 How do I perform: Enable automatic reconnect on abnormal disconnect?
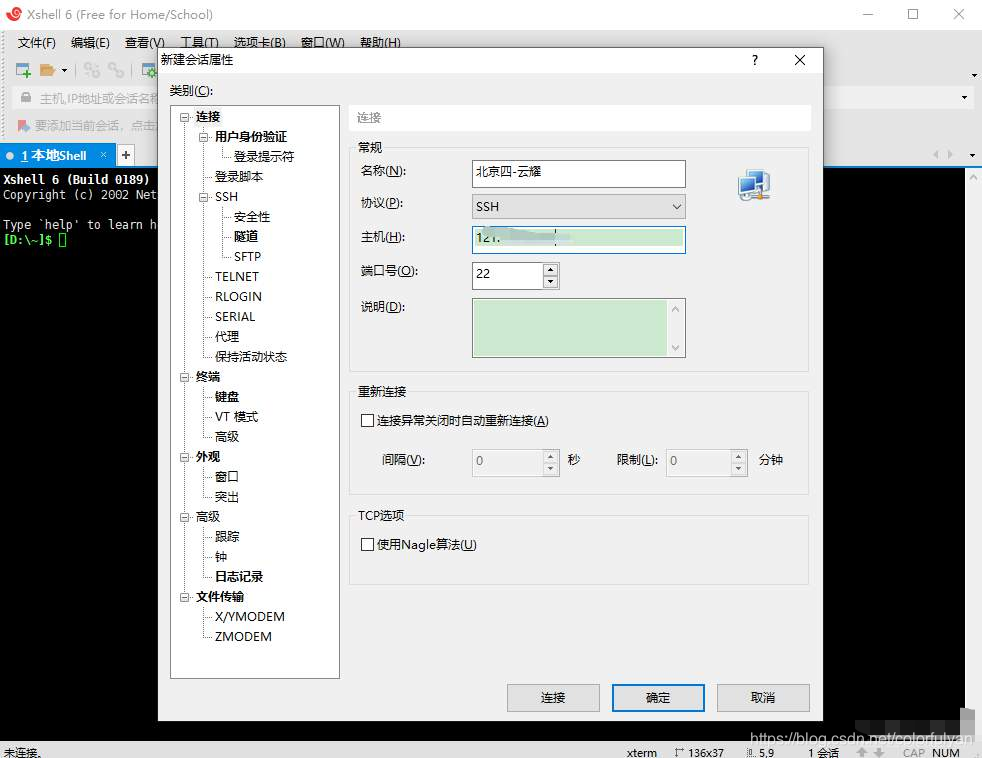coord(368,420)
